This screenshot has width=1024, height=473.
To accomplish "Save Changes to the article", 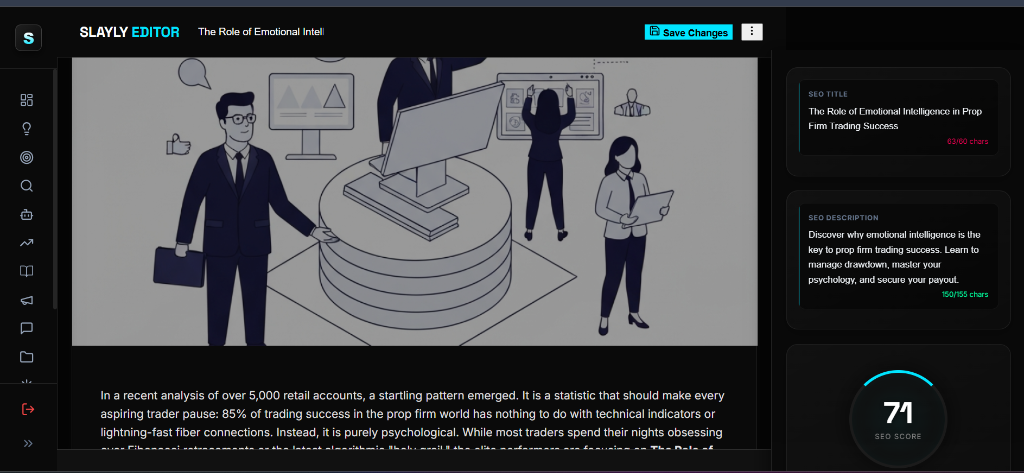I will pyautogui.click(x=689, y=32).
